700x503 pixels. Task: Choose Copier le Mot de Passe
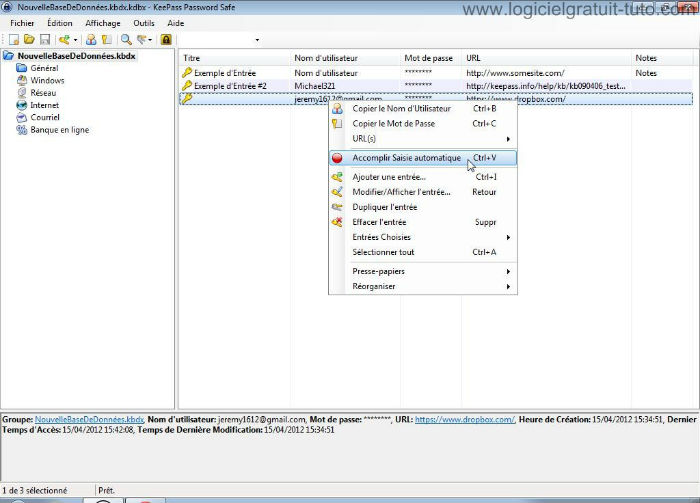tap(423, 124)
